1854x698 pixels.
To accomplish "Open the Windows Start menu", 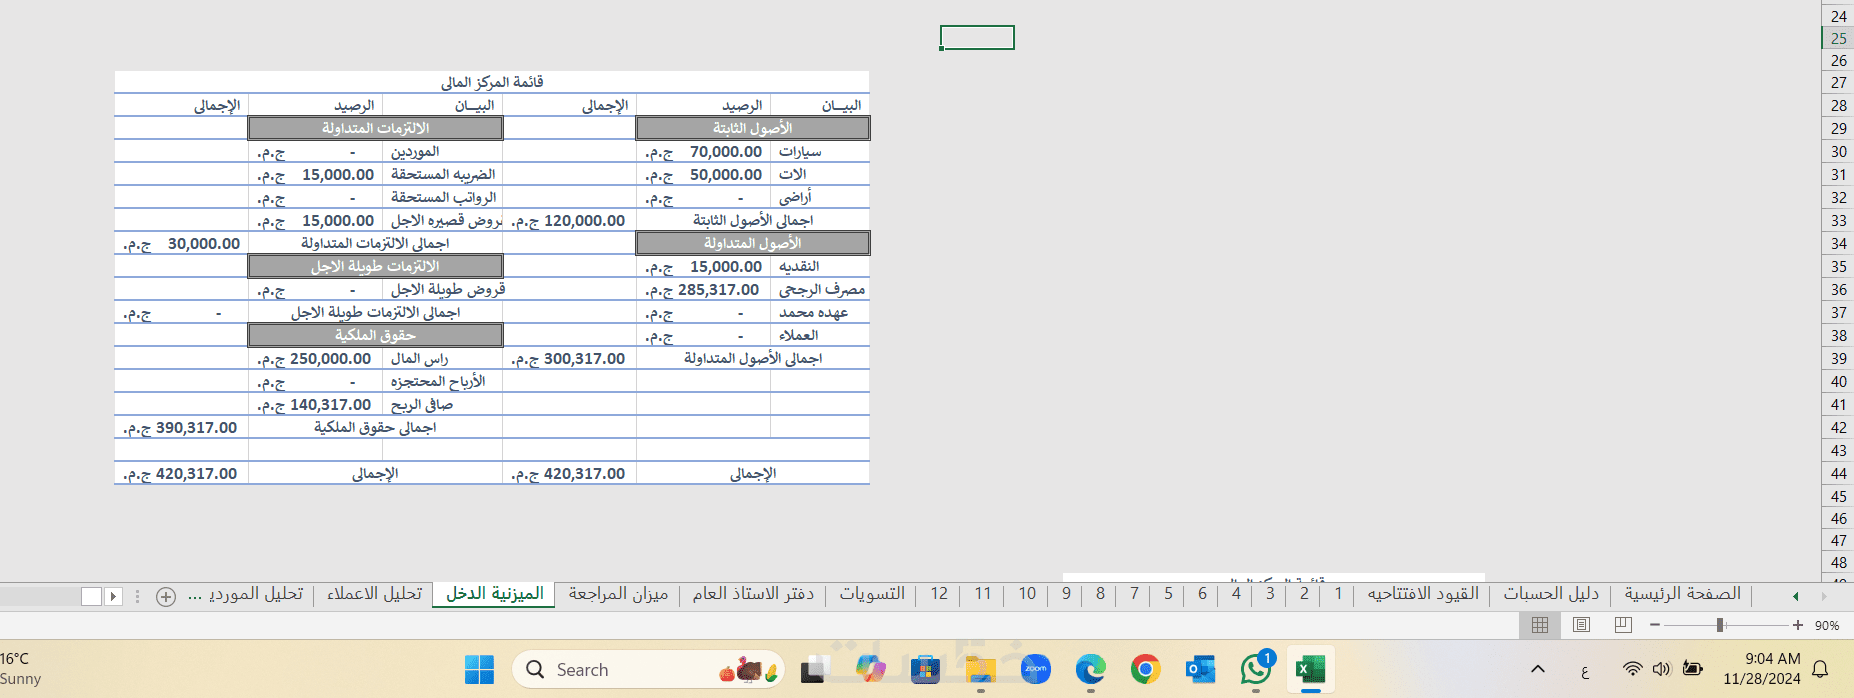I will click(x=480, y=670).
